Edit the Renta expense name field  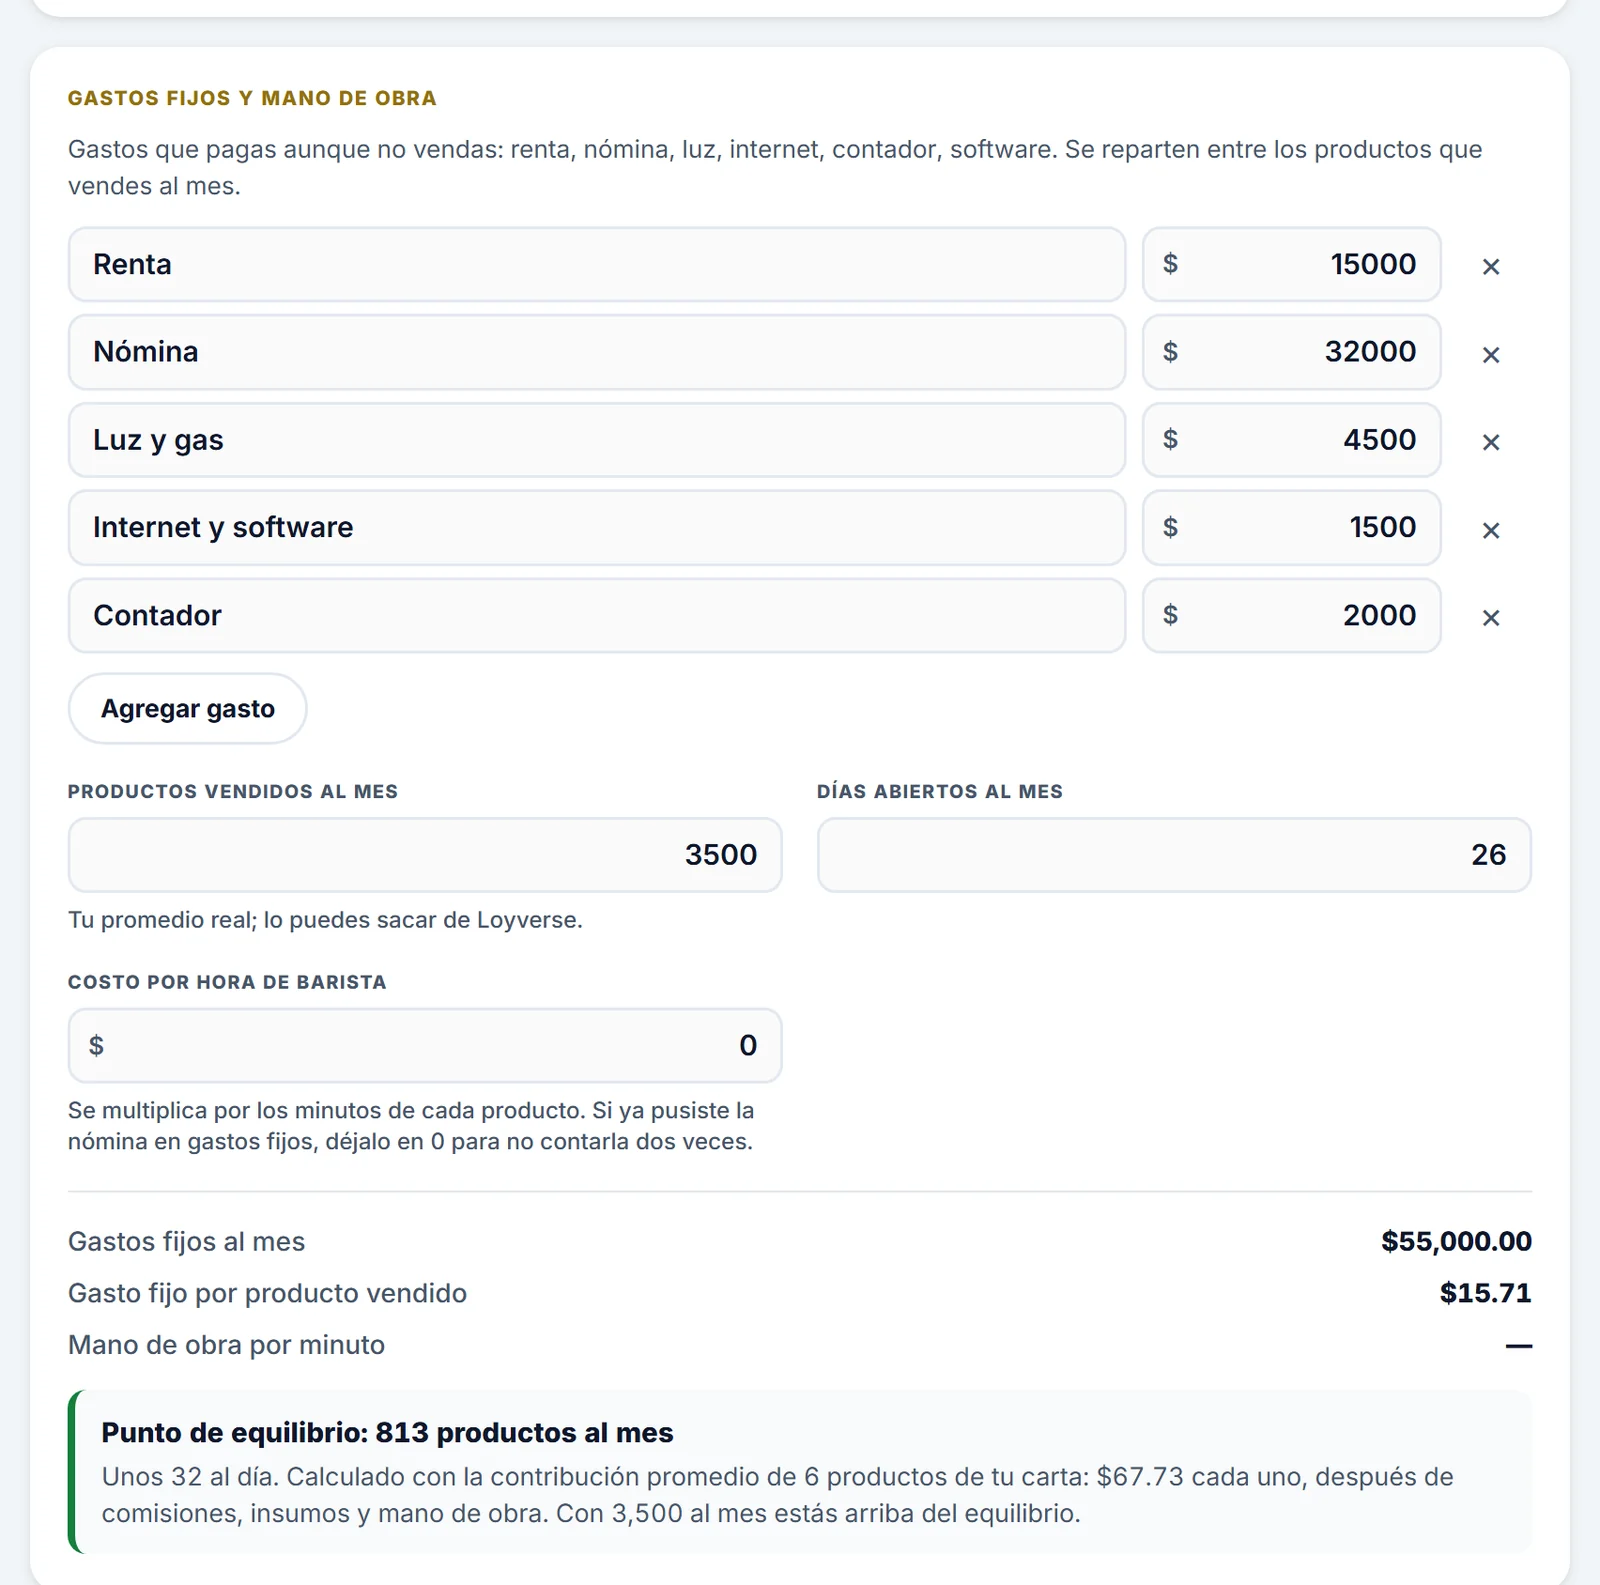point(597,264)
